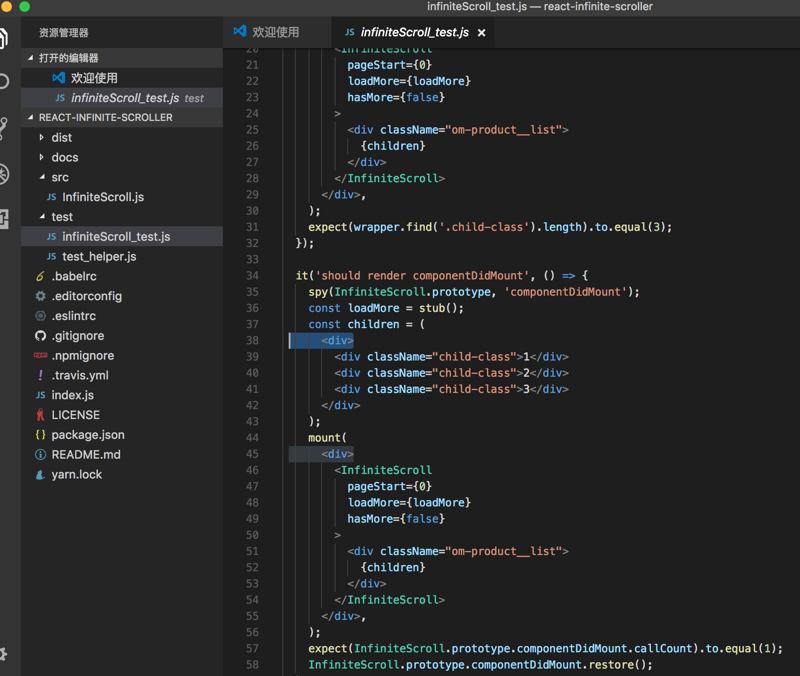Open test_helper.js in the test folder
The image size is (800, 676).
tap(99, 256)
